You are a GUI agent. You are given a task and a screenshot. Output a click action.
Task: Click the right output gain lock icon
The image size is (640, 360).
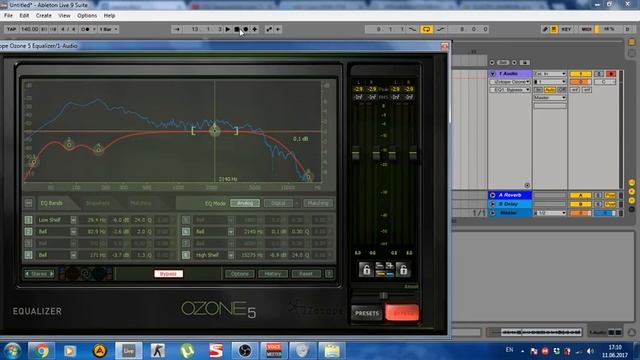pos(403,270)
